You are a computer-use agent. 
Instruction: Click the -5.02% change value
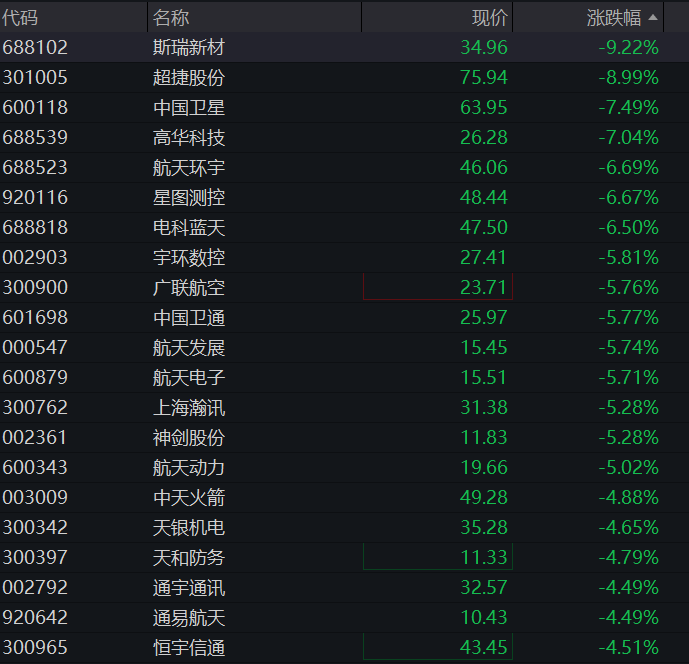pyautogui.click(x=629, y=468)
